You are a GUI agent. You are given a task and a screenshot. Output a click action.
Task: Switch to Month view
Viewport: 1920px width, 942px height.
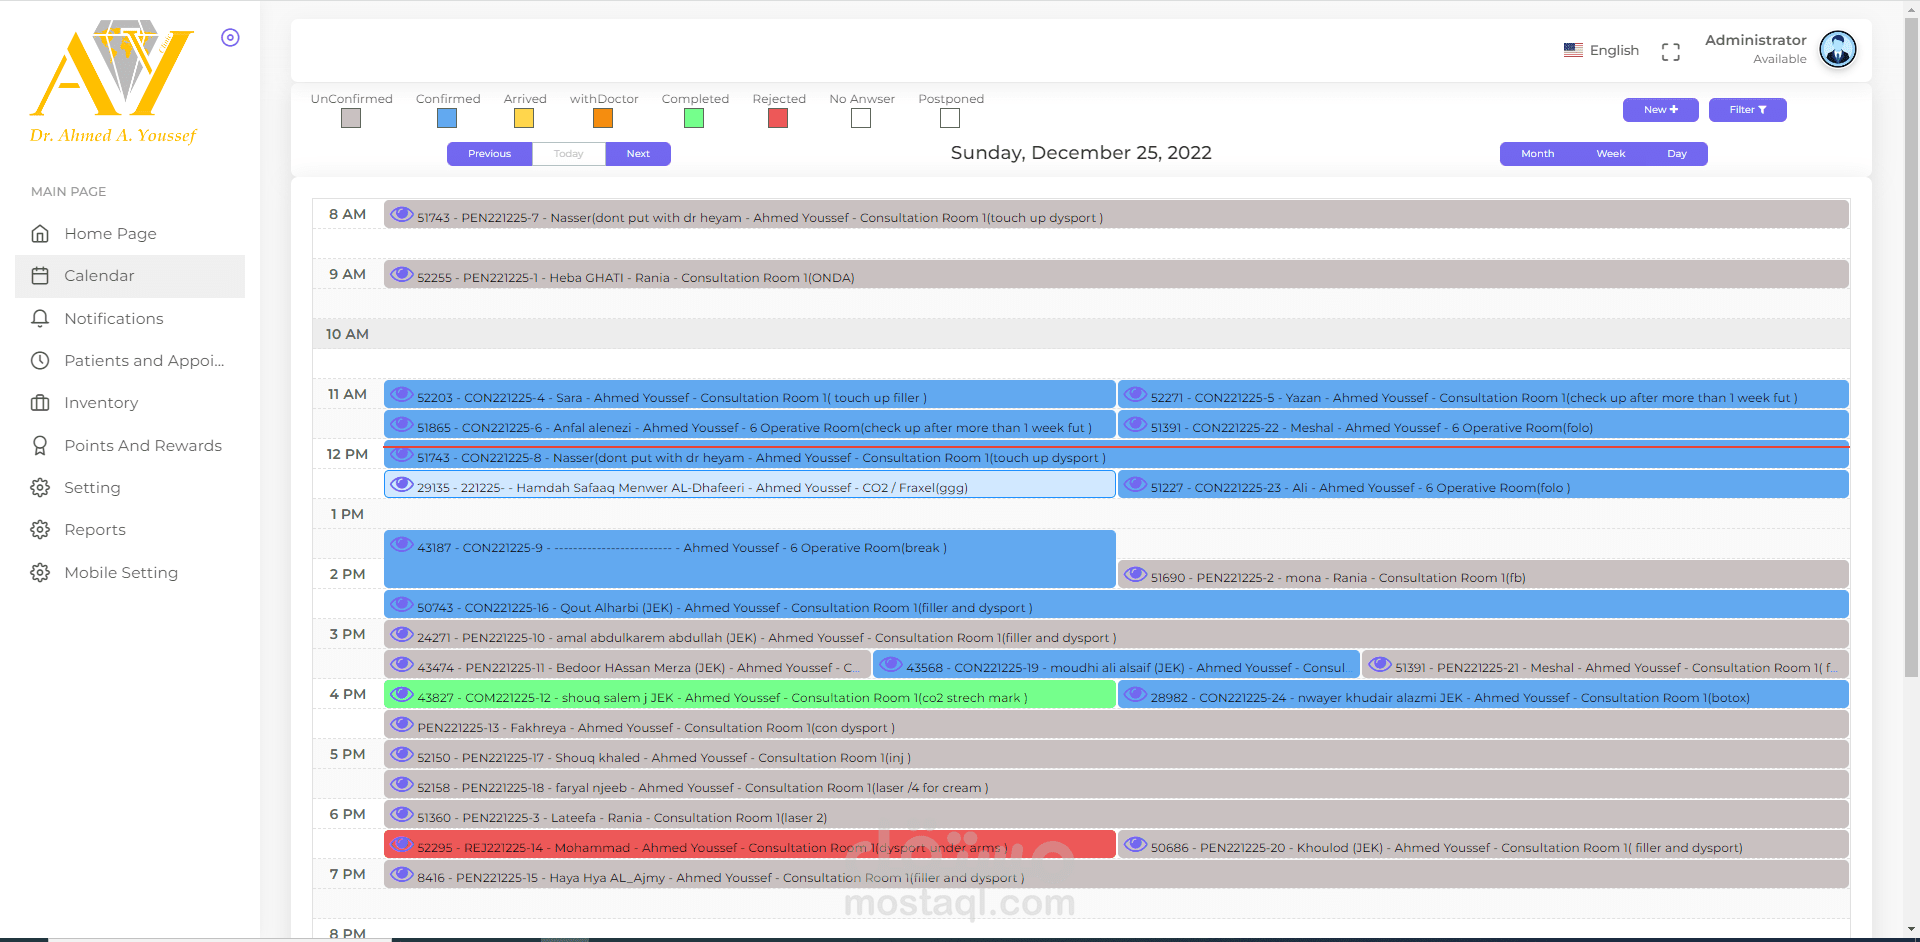tap(1537, 153)
